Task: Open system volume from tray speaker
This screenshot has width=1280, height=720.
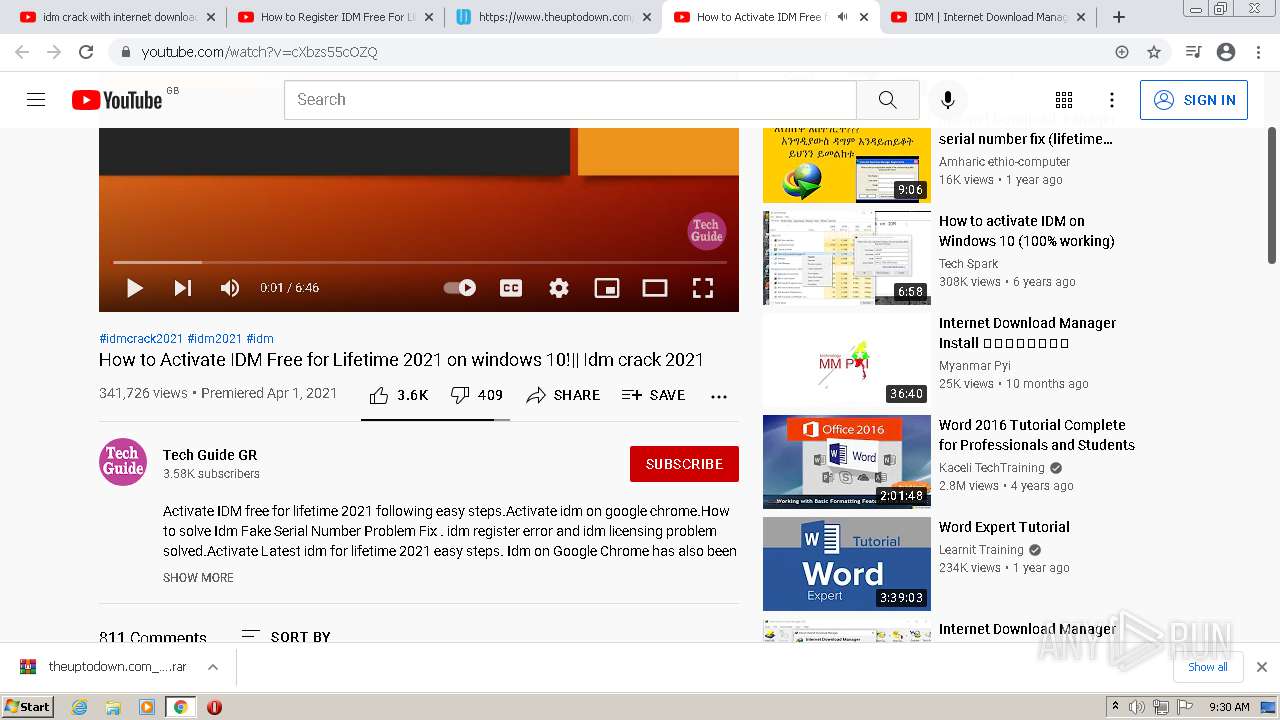Action: coord(1137,707)
